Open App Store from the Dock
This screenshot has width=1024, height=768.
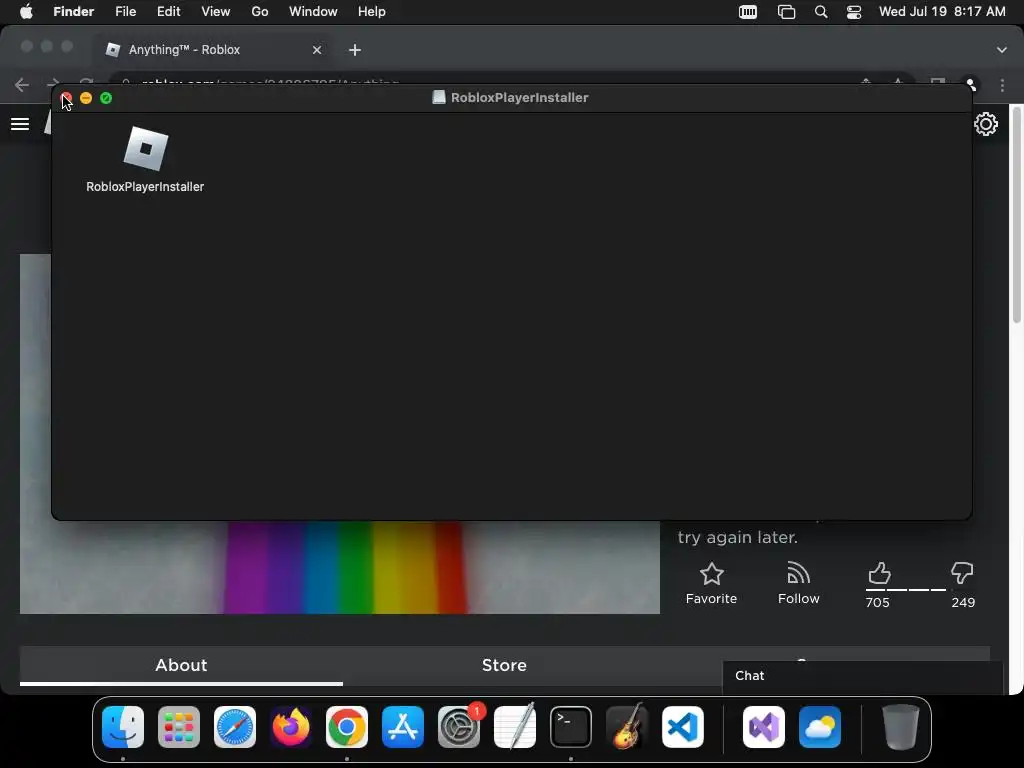coord(403,727)
